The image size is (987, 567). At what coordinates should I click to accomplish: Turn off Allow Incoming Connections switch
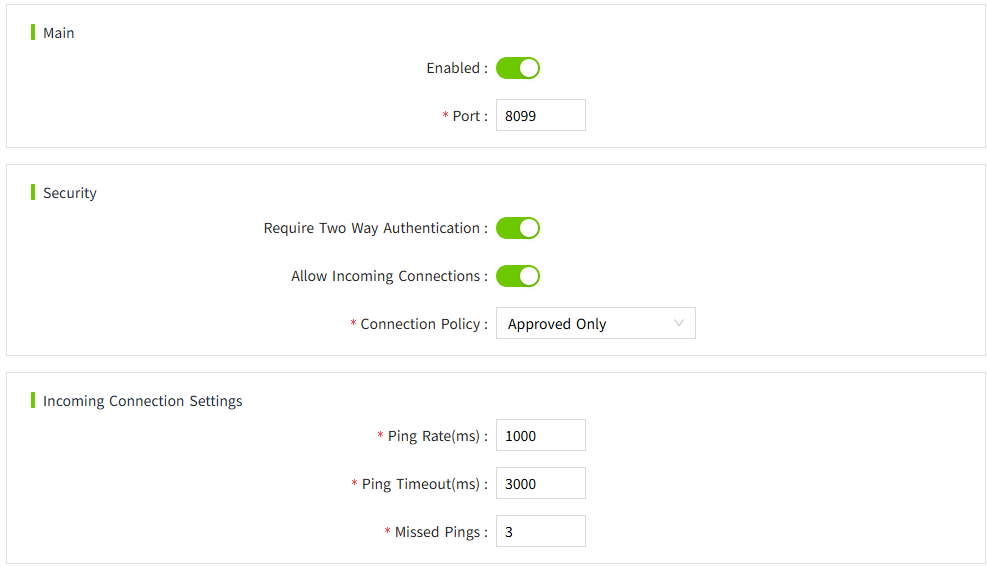tap(518, 276)
